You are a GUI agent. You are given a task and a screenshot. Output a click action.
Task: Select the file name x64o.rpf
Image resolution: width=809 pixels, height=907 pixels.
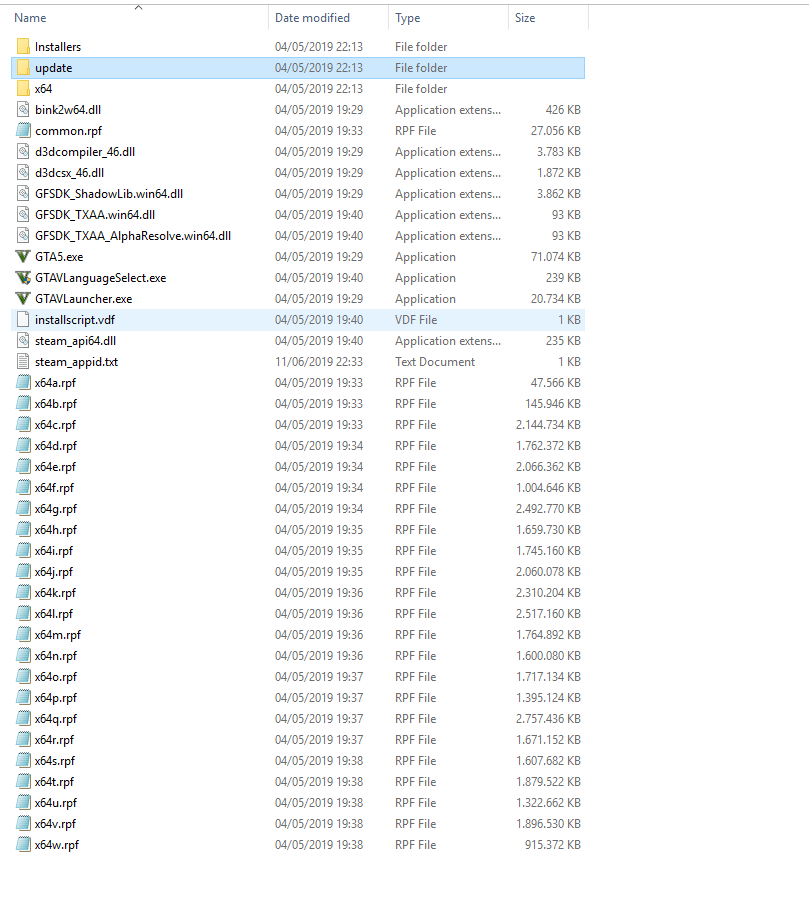click(x=56, y=677)
